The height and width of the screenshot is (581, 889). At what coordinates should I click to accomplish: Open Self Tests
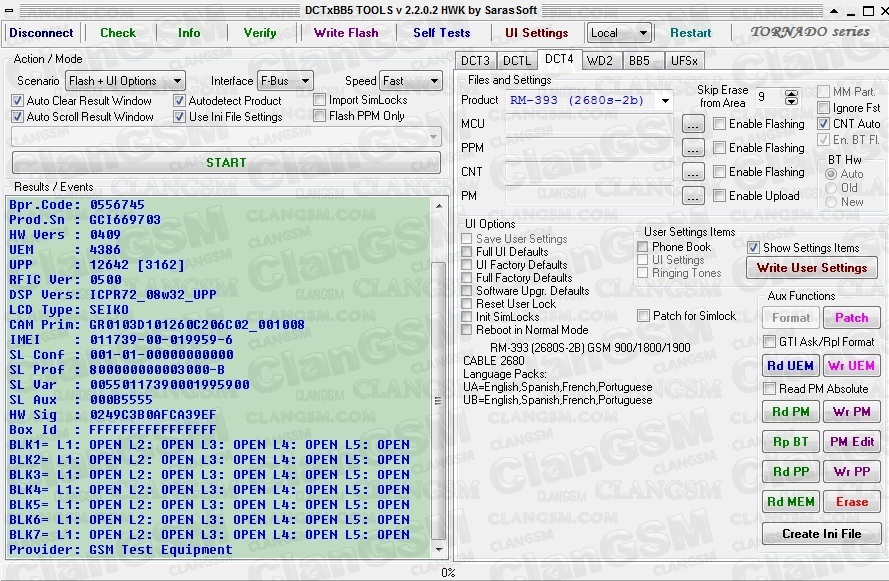(442, 33)
